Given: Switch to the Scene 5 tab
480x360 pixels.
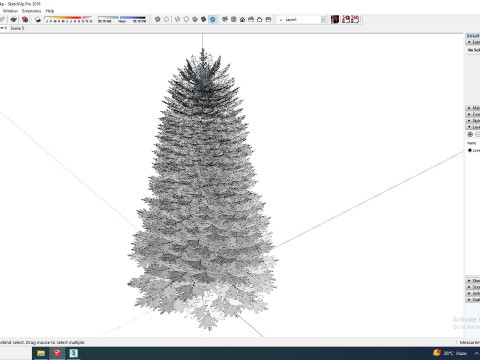Looking at the screenshot, I should point(17,28).
